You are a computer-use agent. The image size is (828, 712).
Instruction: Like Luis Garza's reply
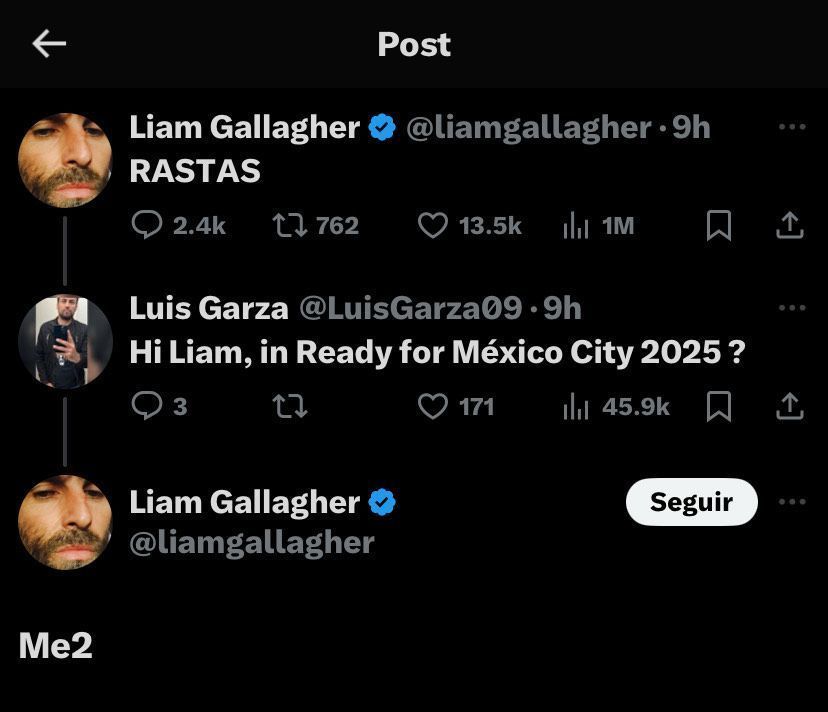(433, 406)
